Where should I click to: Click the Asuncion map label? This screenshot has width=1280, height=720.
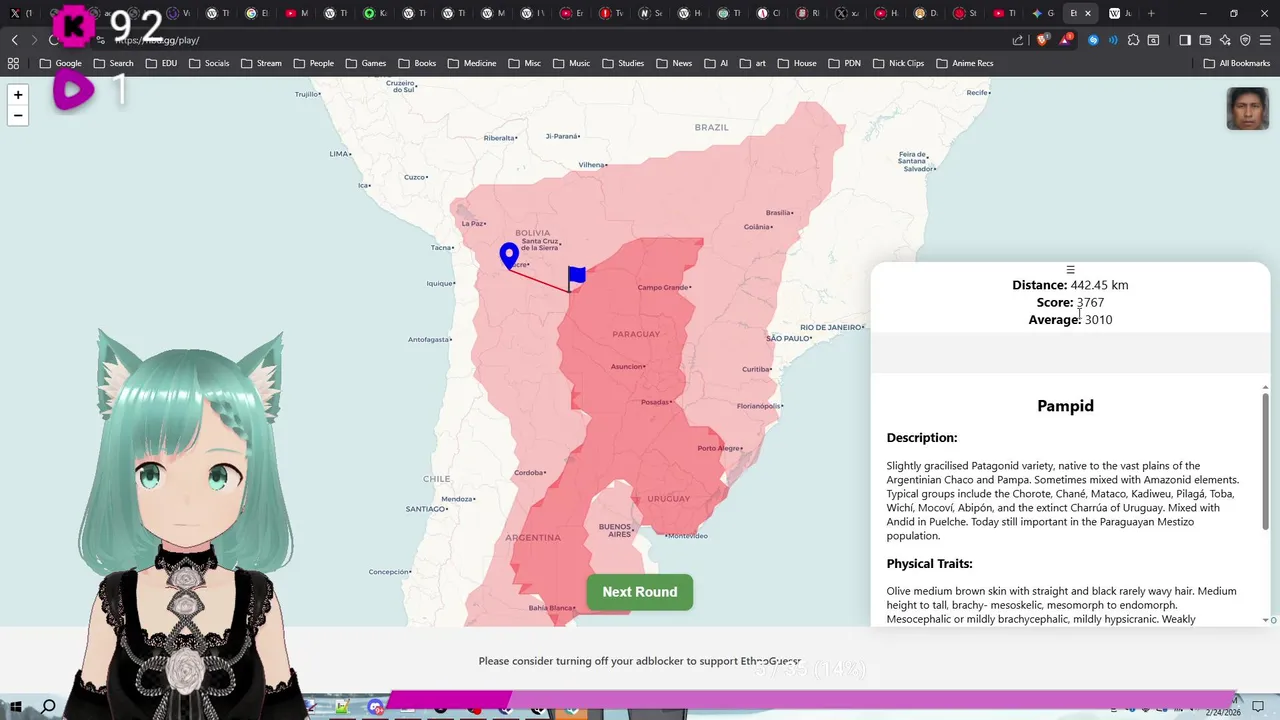point(628,367)
